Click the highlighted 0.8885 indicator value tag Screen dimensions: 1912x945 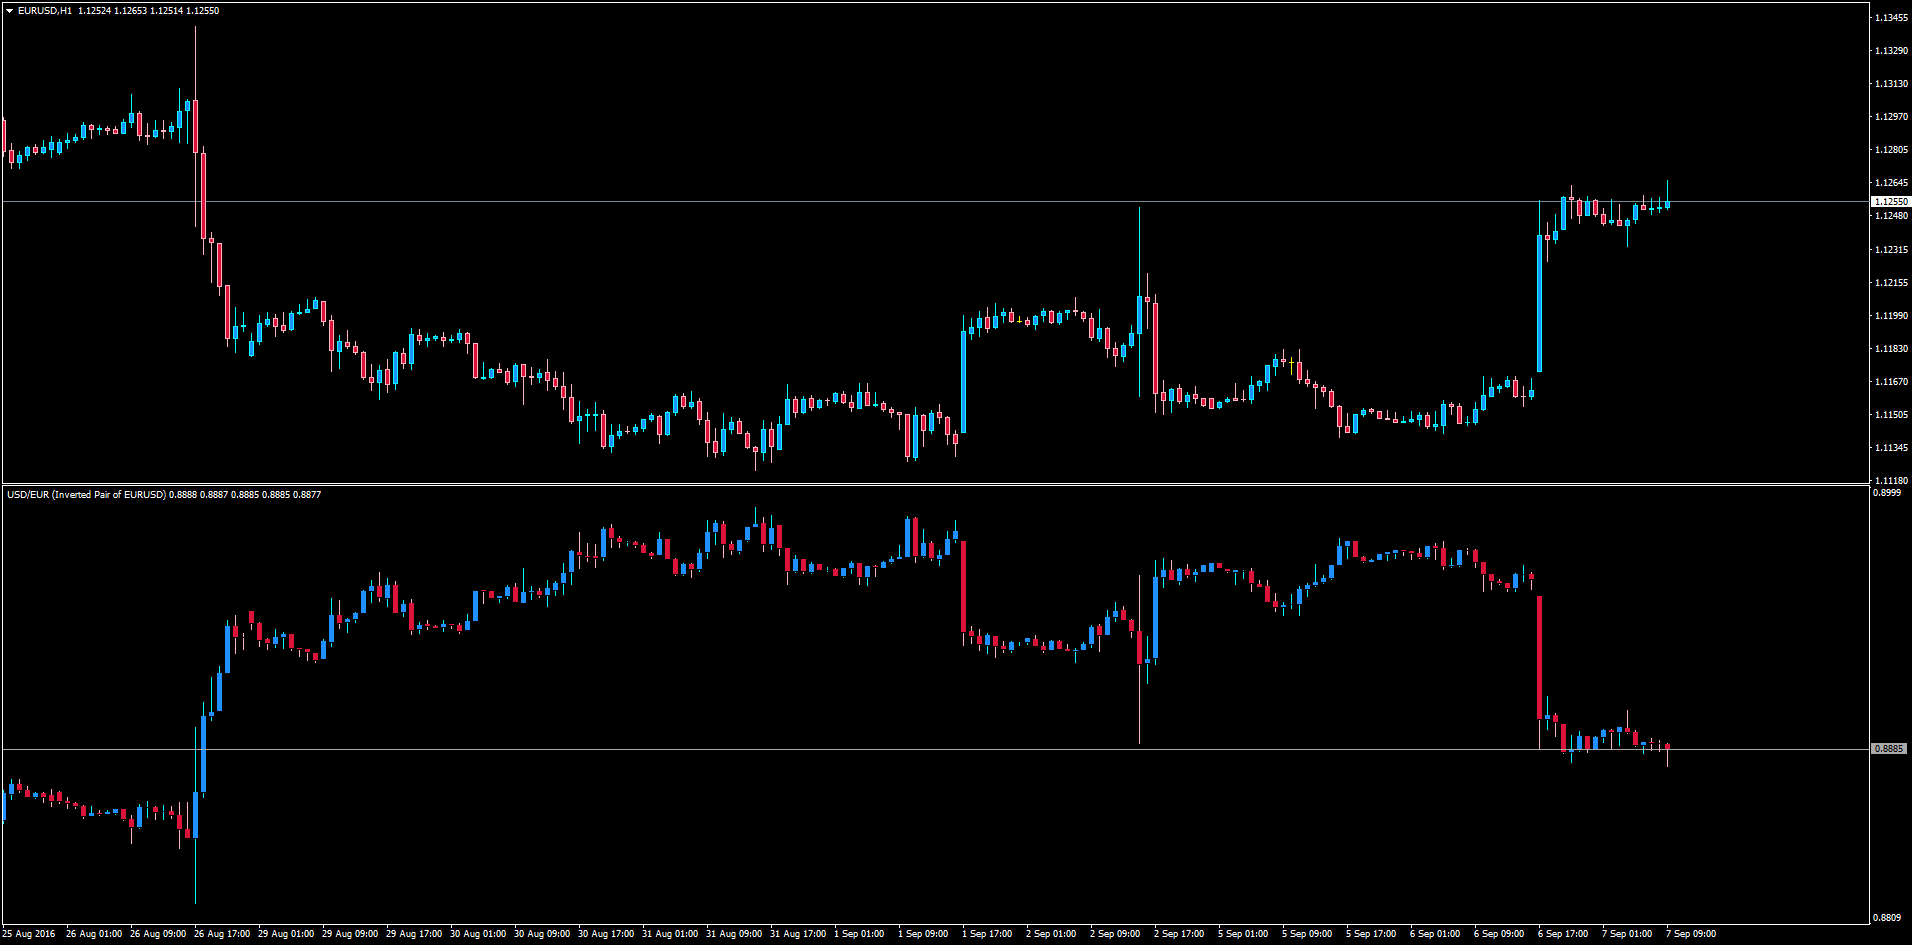[x=1889, y=749]
